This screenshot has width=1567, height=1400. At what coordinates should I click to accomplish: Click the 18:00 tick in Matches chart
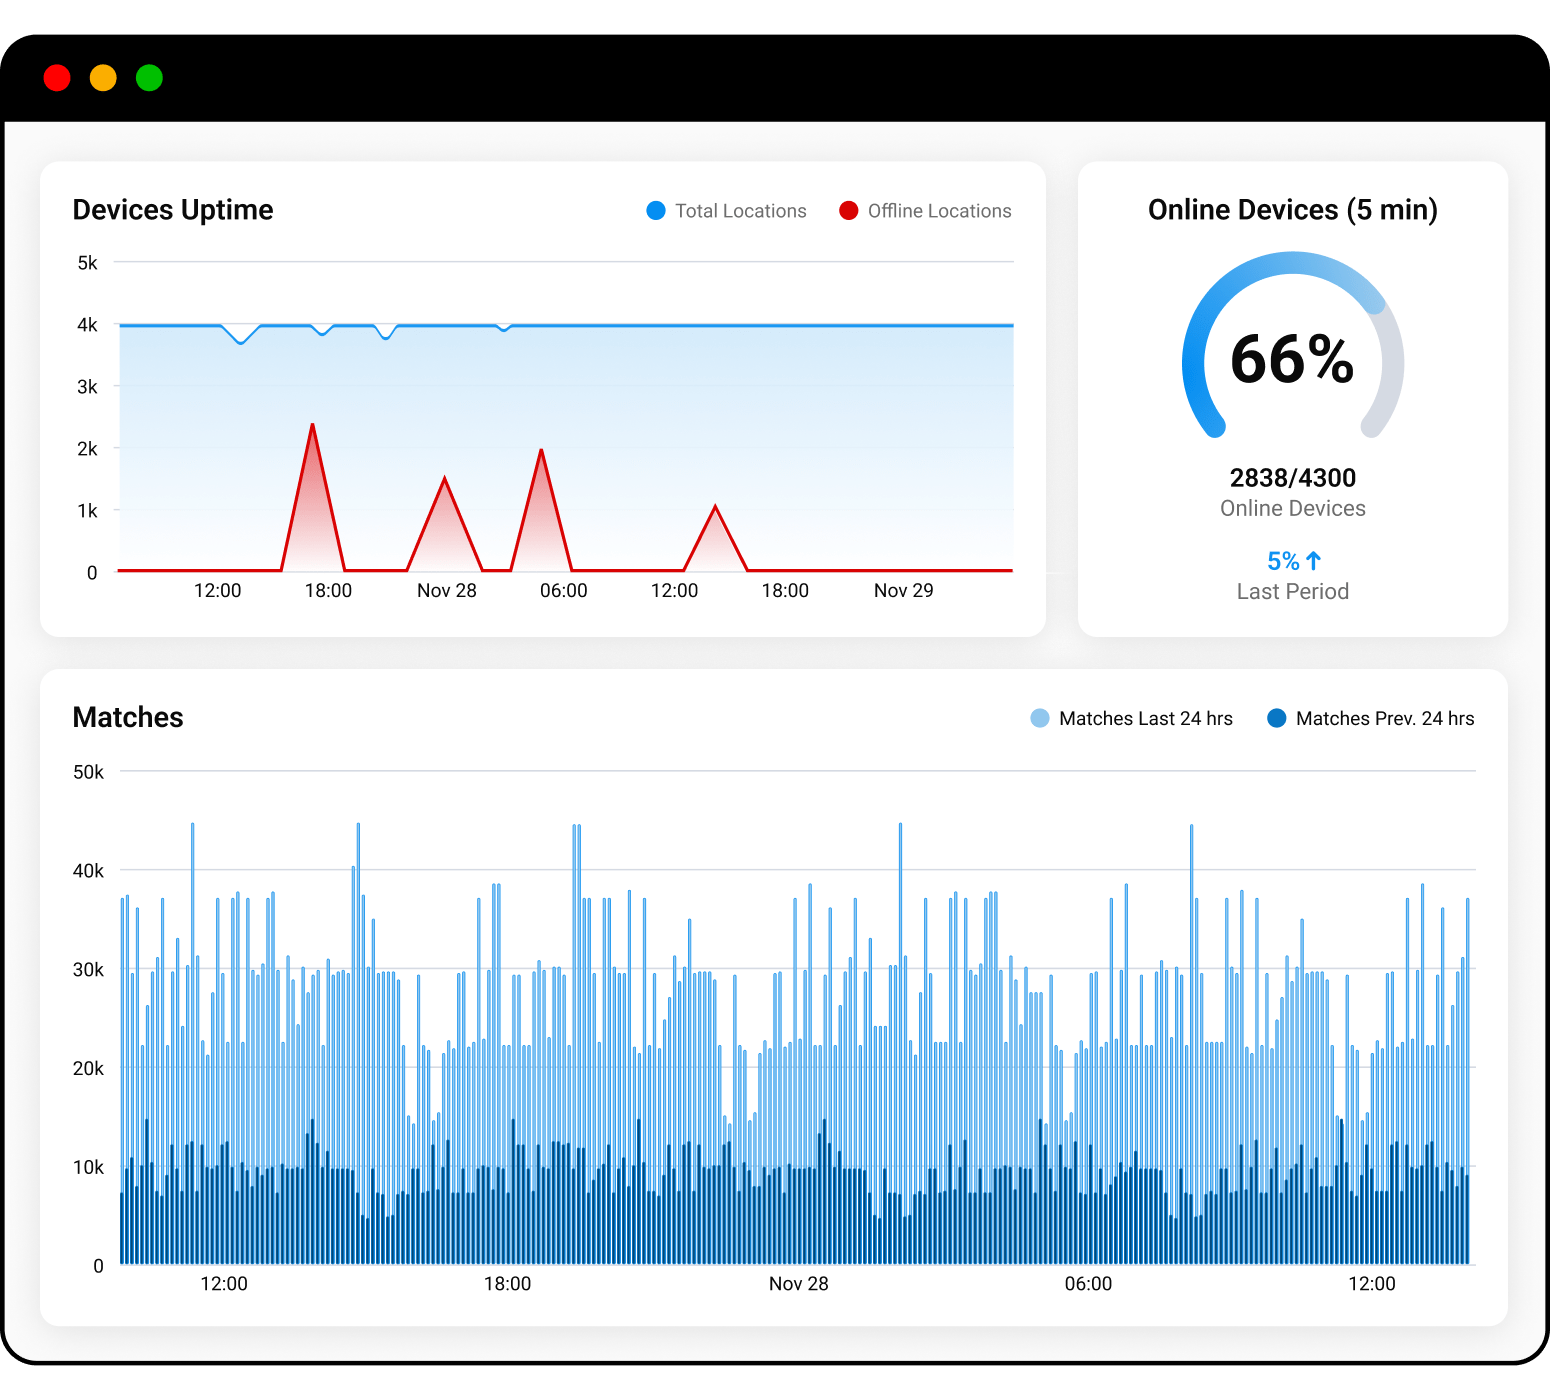coord(508,1284)
